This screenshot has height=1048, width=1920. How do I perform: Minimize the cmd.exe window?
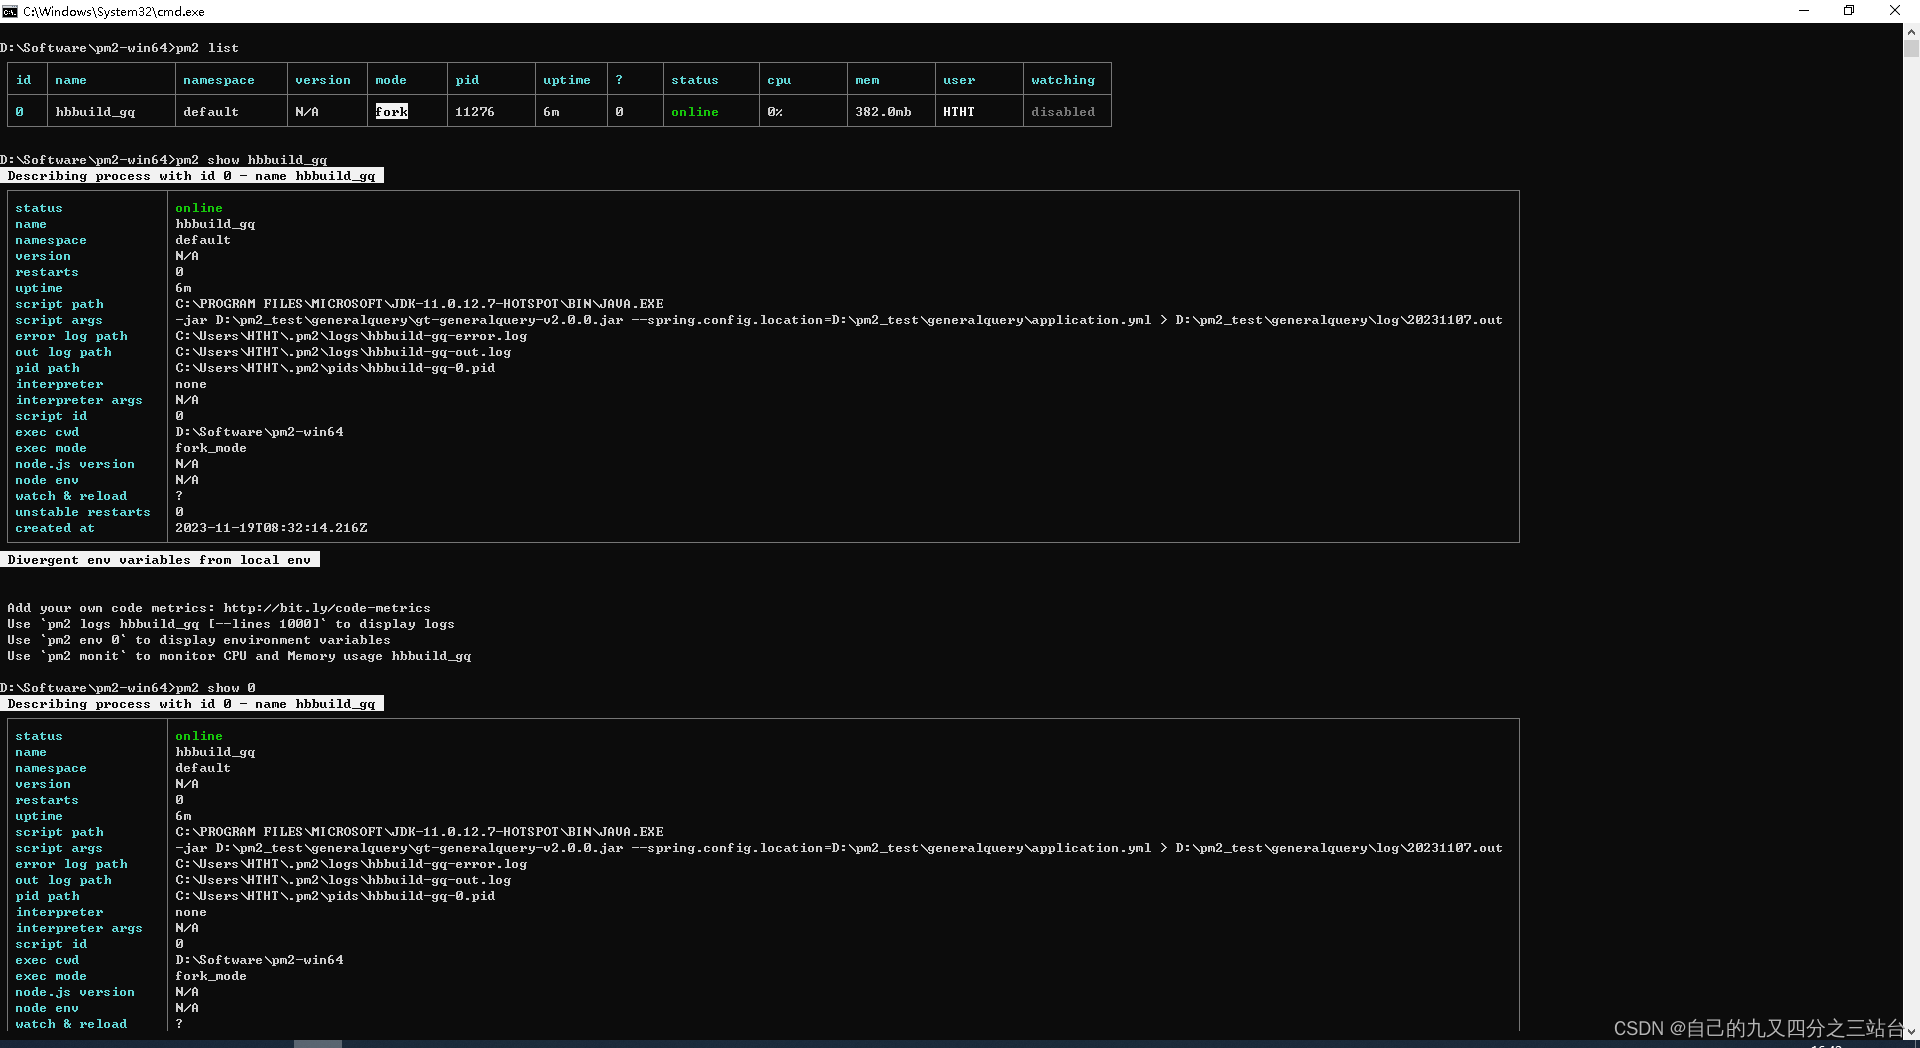pos(1804,11)
